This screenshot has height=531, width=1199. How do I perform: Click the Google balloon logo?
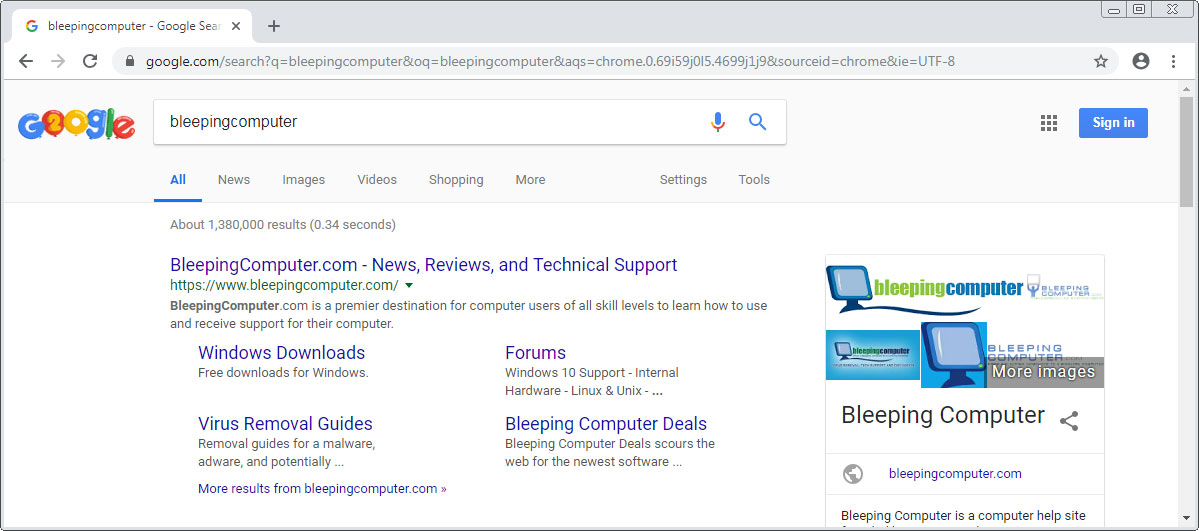[76, 125]
